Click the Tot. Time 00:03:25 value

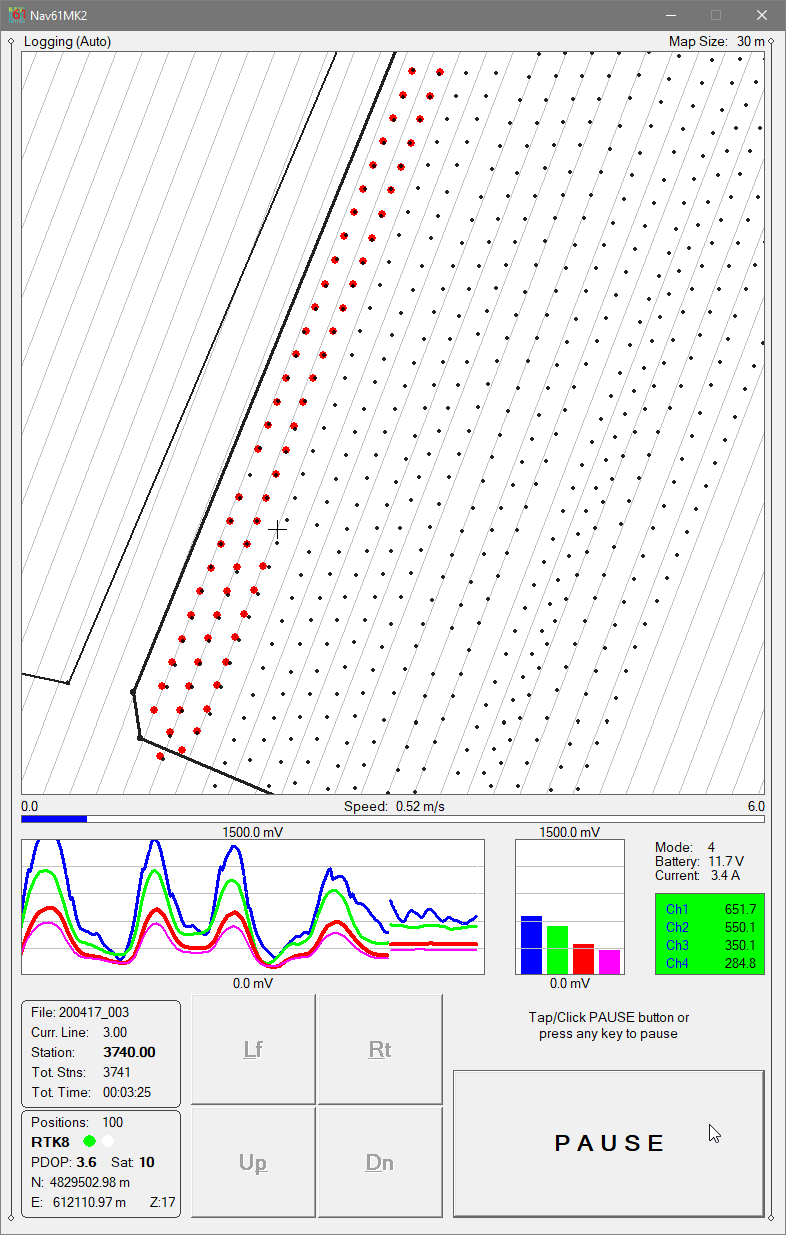[126, 1092]
